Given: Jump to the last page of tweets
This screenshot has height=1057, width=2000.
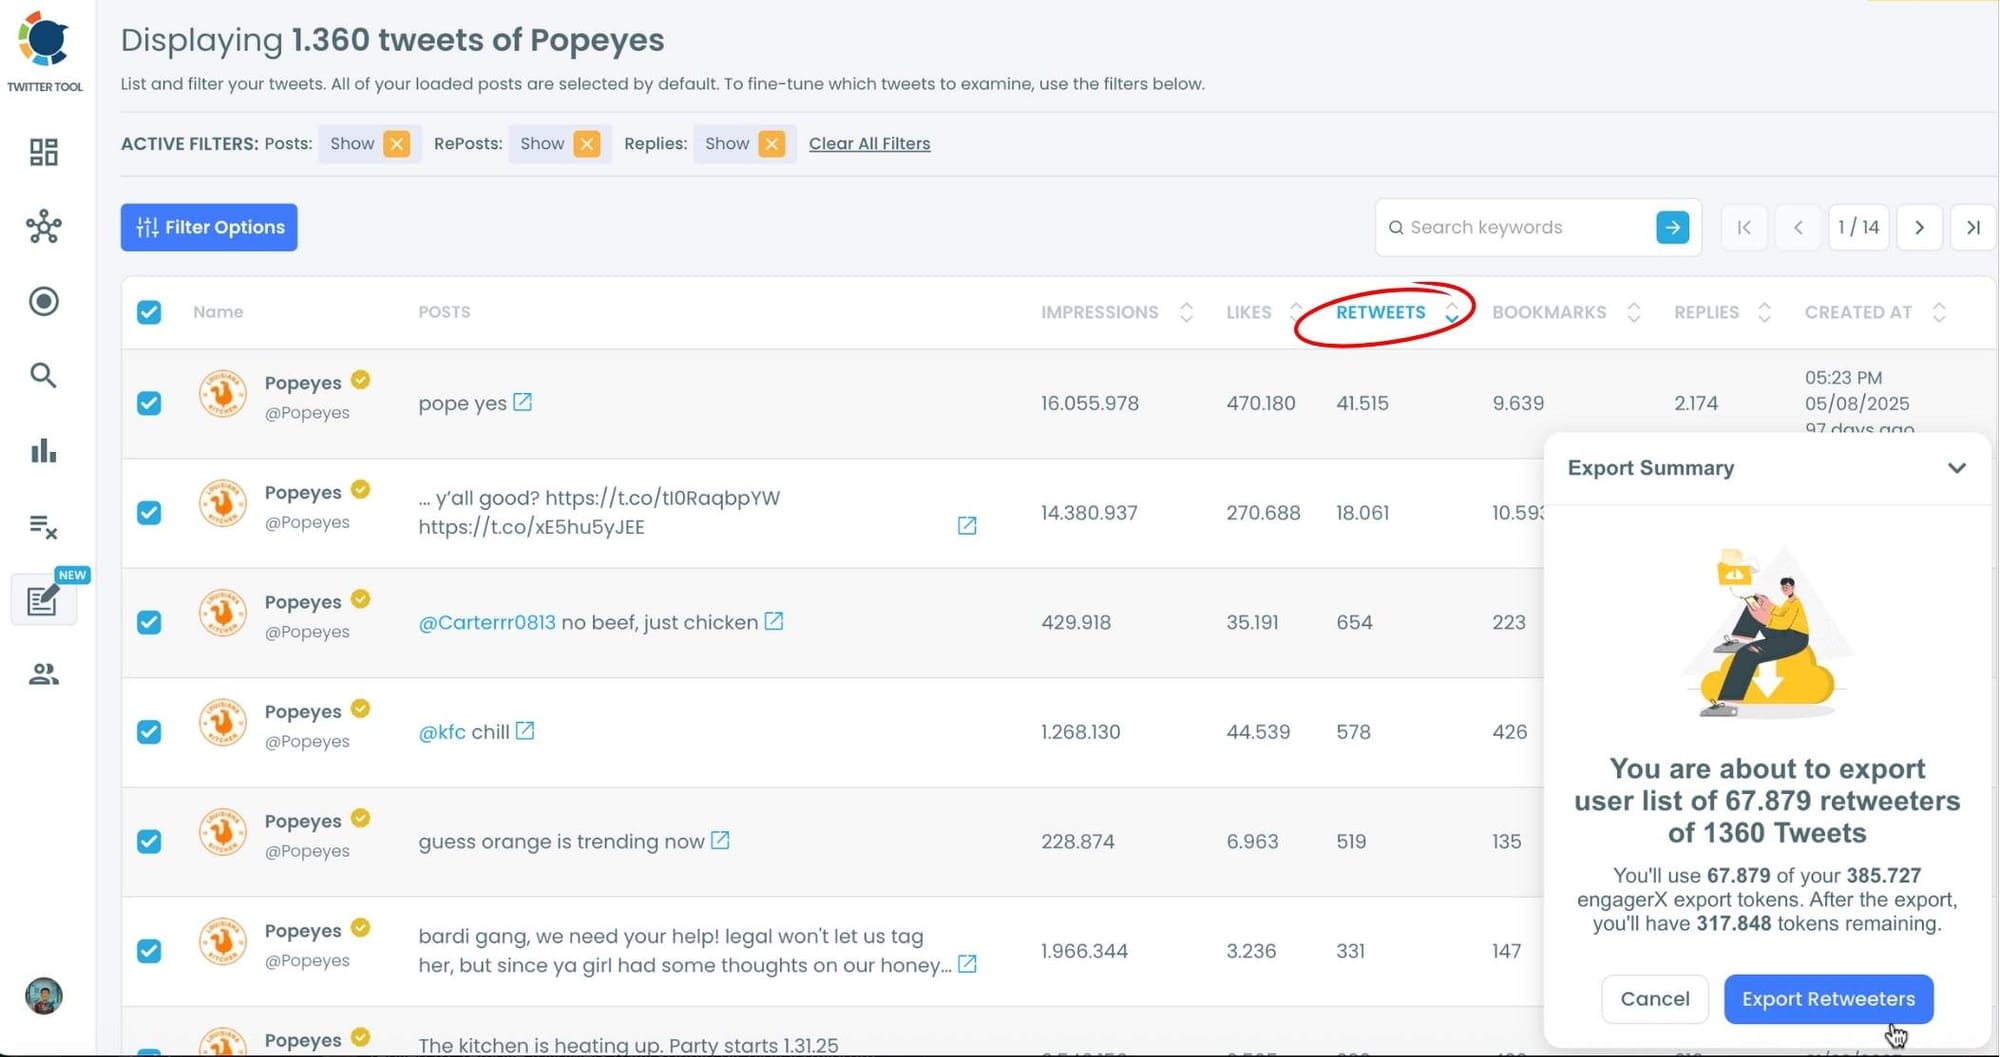Looking at the screenshot, I should pyautogui.click(x=1973, y=227).
